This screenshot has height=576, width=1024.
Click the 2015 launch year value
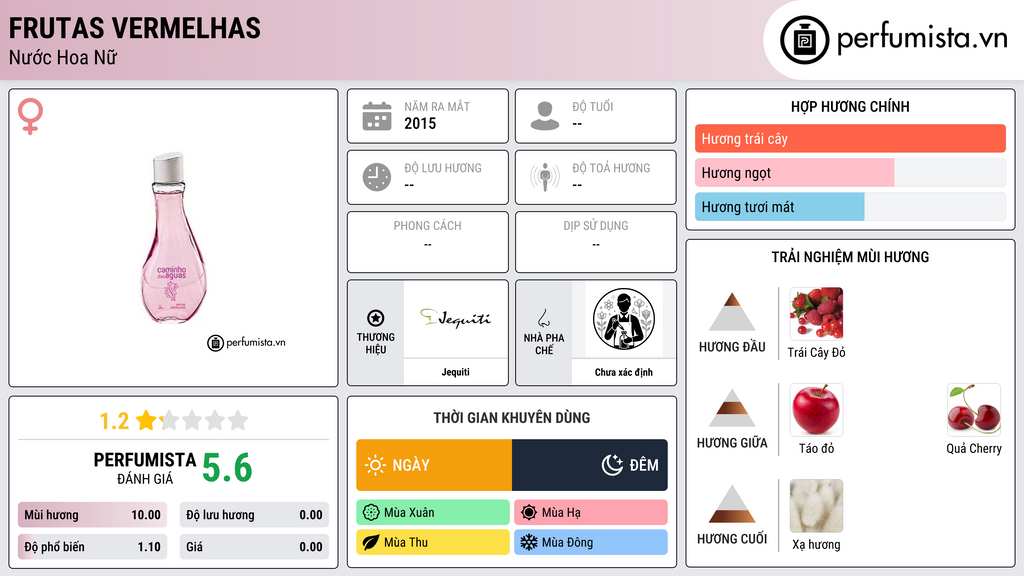pyautogui.click(x=420, y=123)
